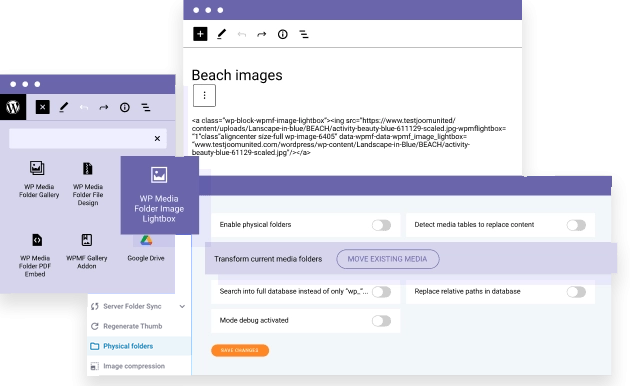Click the black plus add-block button in Beach images editor

click(x=200, y=34)
